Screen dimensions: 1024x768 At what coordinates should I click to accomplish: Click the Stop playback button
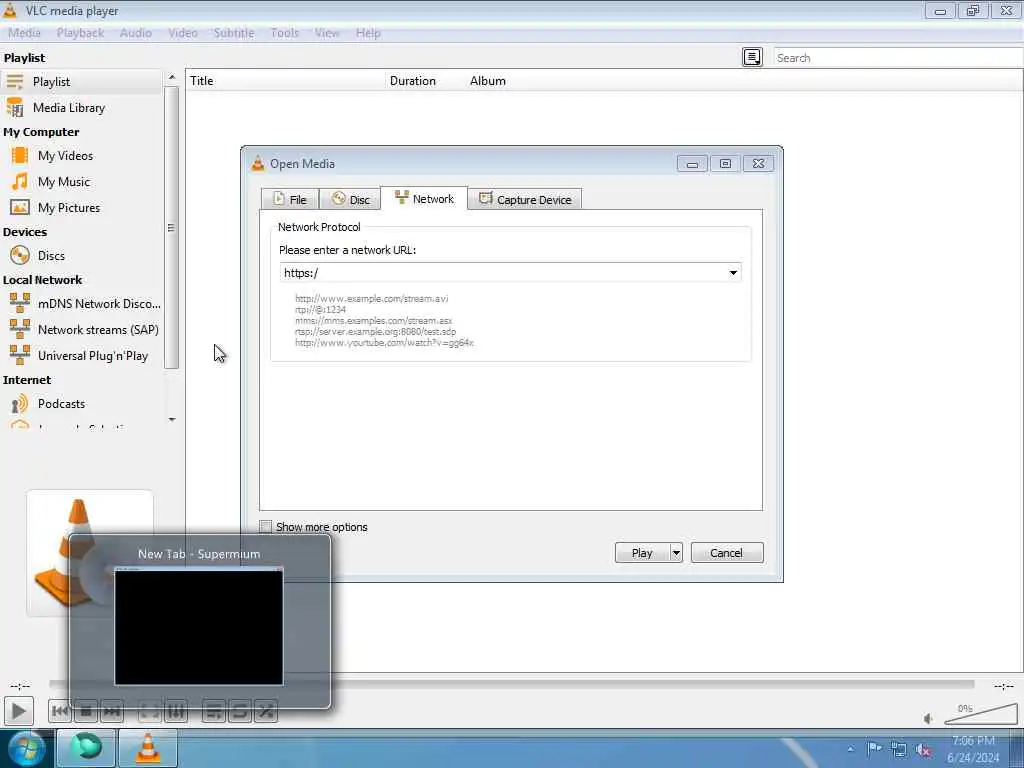(86, 711)
